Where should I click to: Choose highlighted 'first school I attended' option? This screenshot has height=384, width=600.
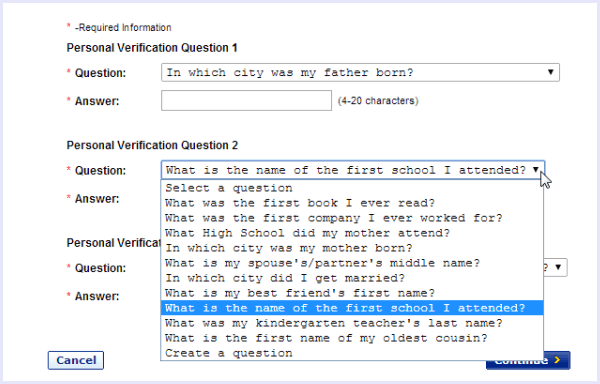click(352, 308)
